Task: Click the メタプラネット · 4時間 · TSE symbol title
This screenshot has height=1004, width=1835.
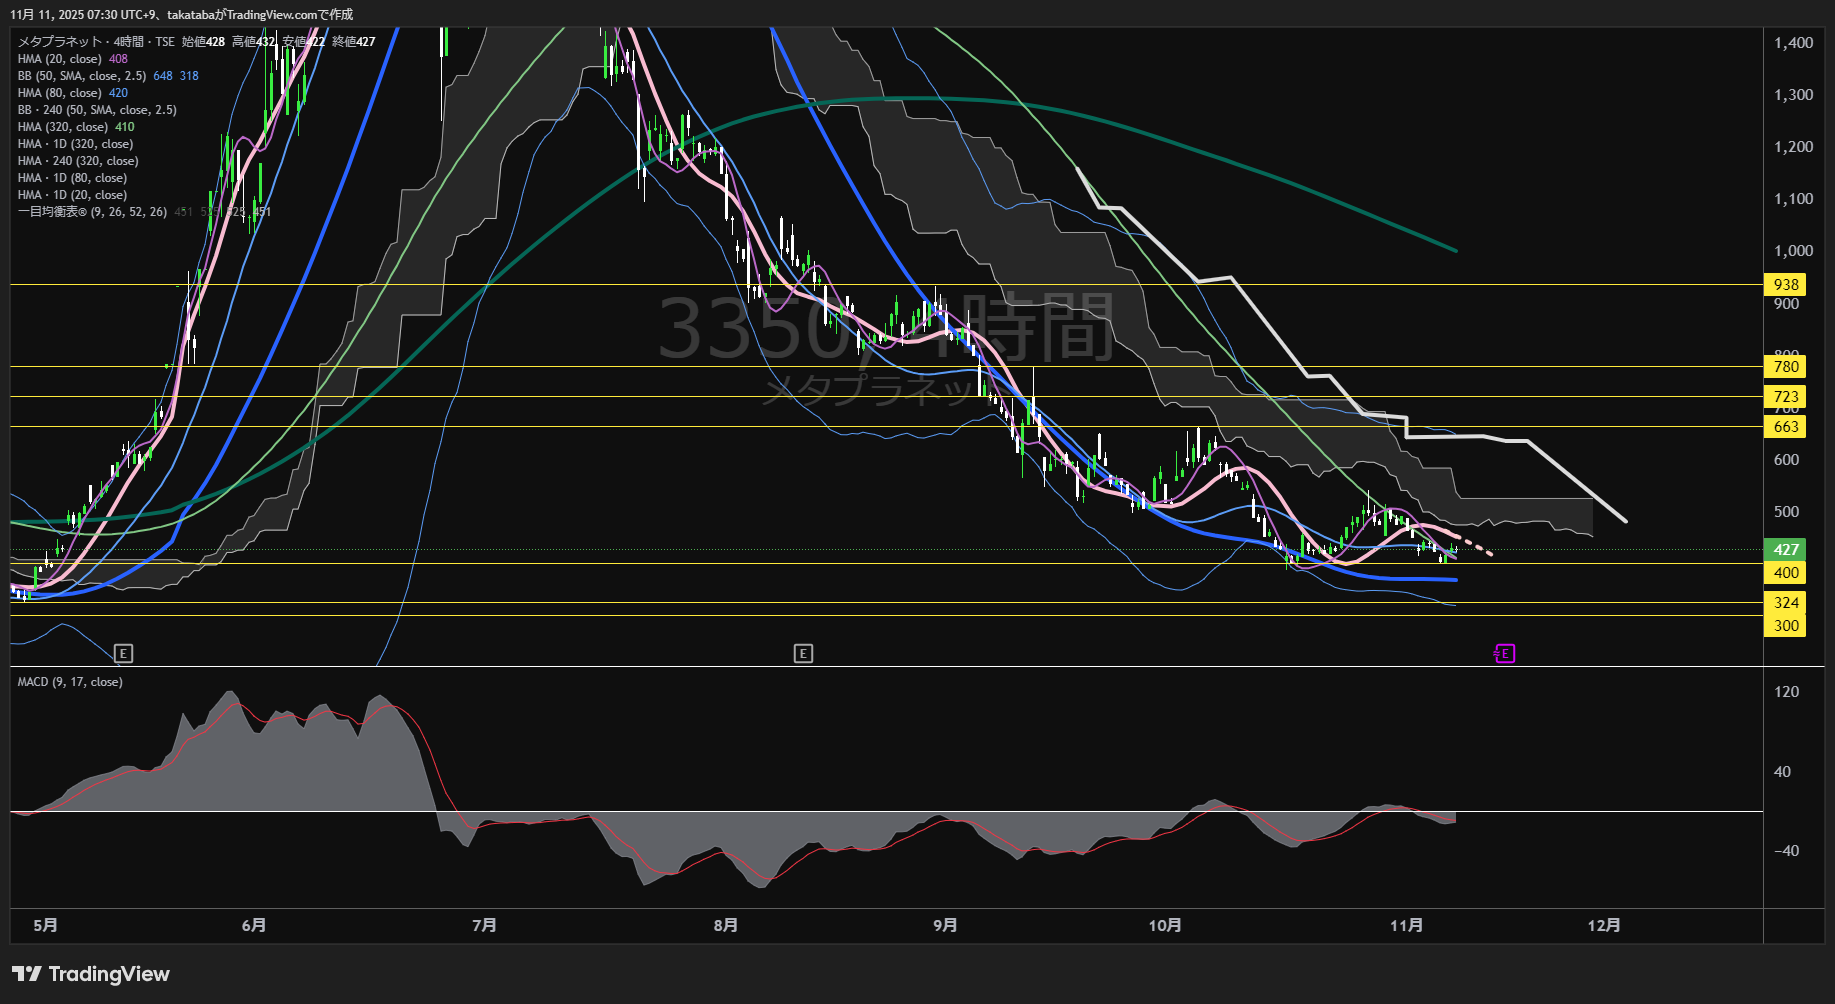Action: [x=96, y=42]
